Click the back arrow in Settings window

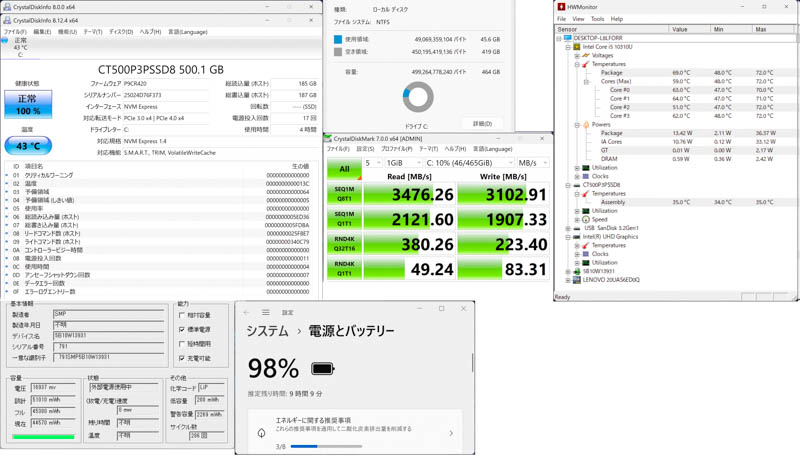pos(246,313)
